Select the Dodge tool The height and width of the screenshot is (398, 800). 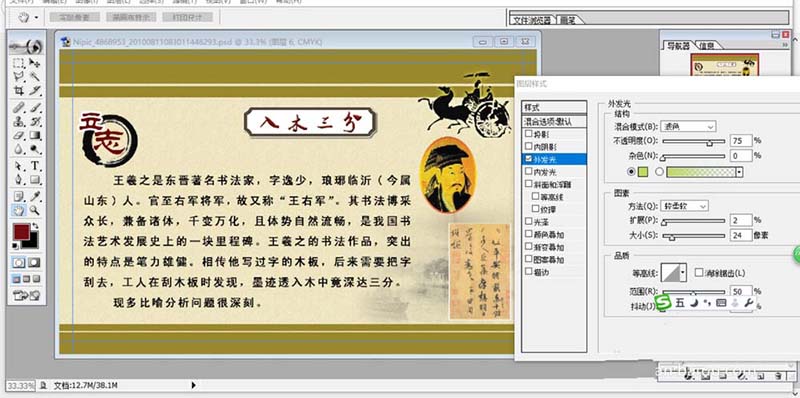tap(35, 149)
